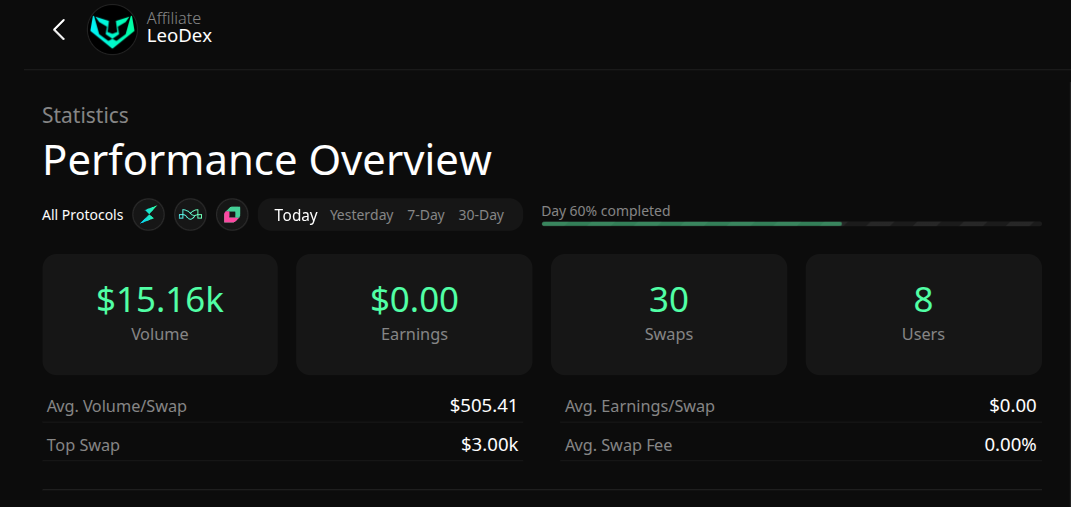Select the 30 Swaps card
Image resolution: width=1071 pixels, height=507 pixels.
tap(669, 313)
